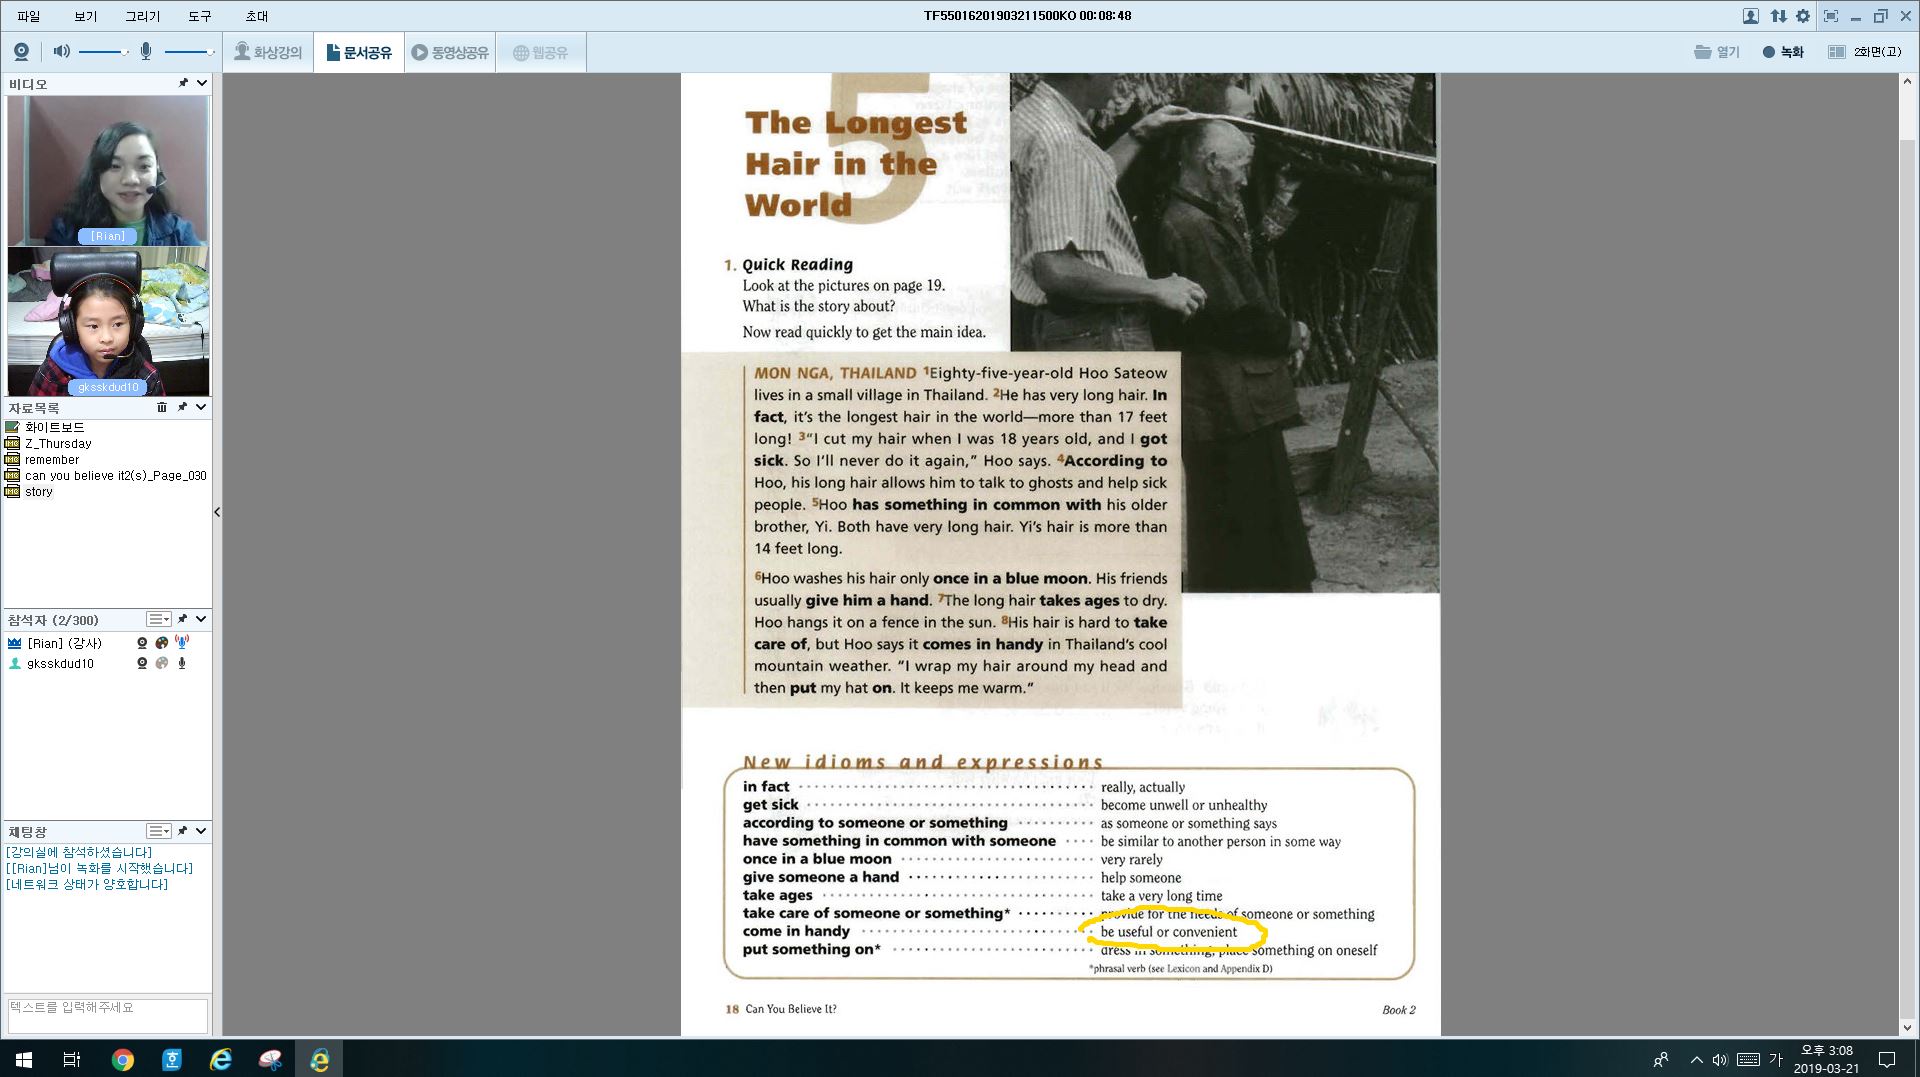Click the network up-down arrows icon
1920x1077 pixels.
click(x=1778, y=16)
